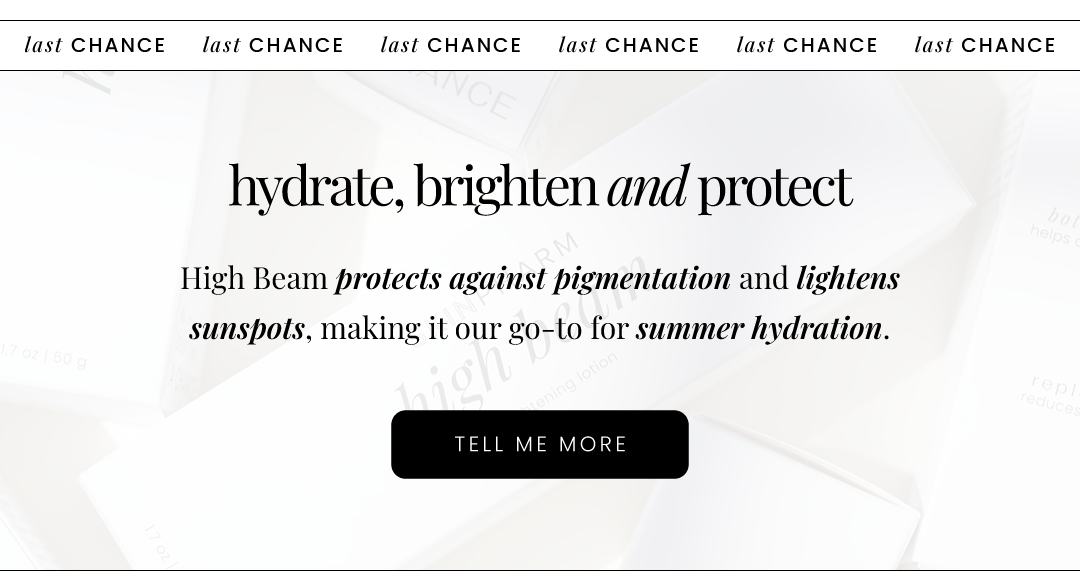This screenshot has height=580, width=1080.
Task: Click the bold word lightens
Action: tap(848, 279)
